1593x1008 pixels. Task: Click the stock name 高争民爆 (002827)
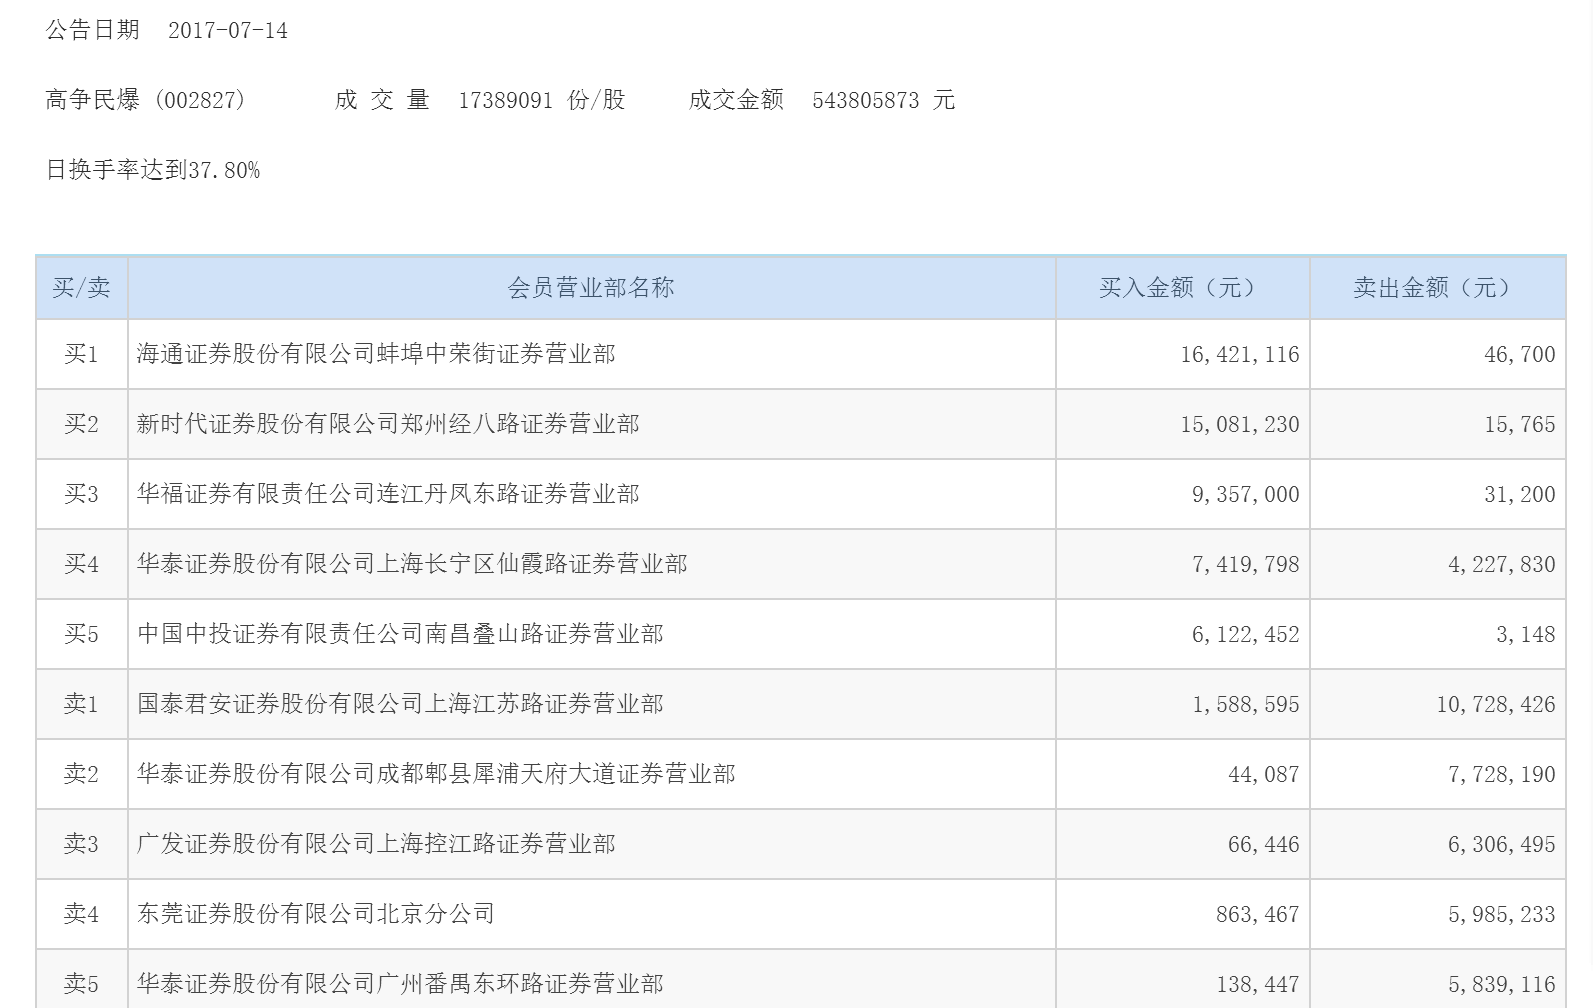[x=146, y=100]
